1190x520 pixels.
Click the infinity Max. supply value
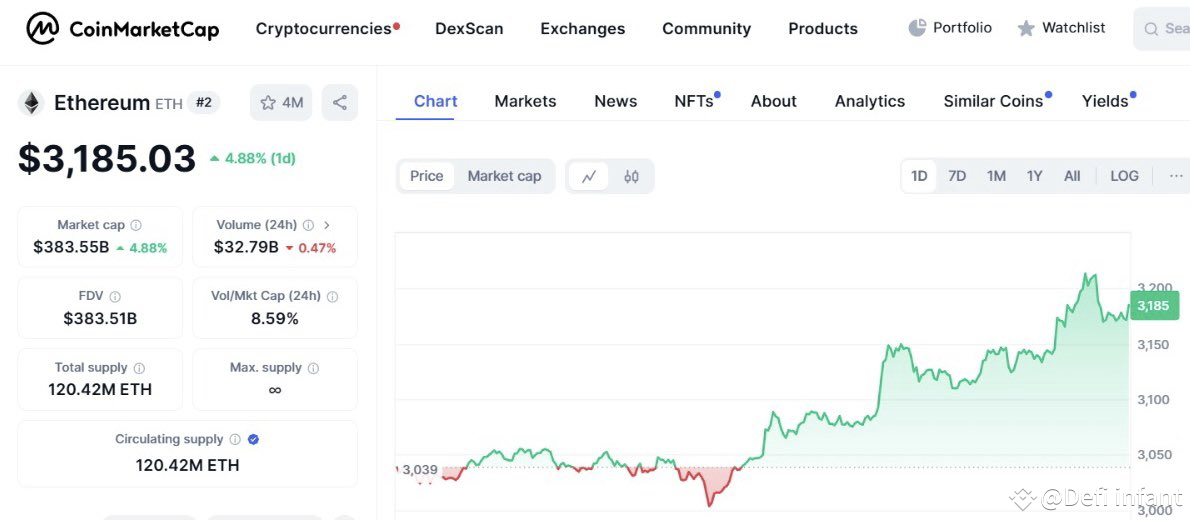click(275, 389)
